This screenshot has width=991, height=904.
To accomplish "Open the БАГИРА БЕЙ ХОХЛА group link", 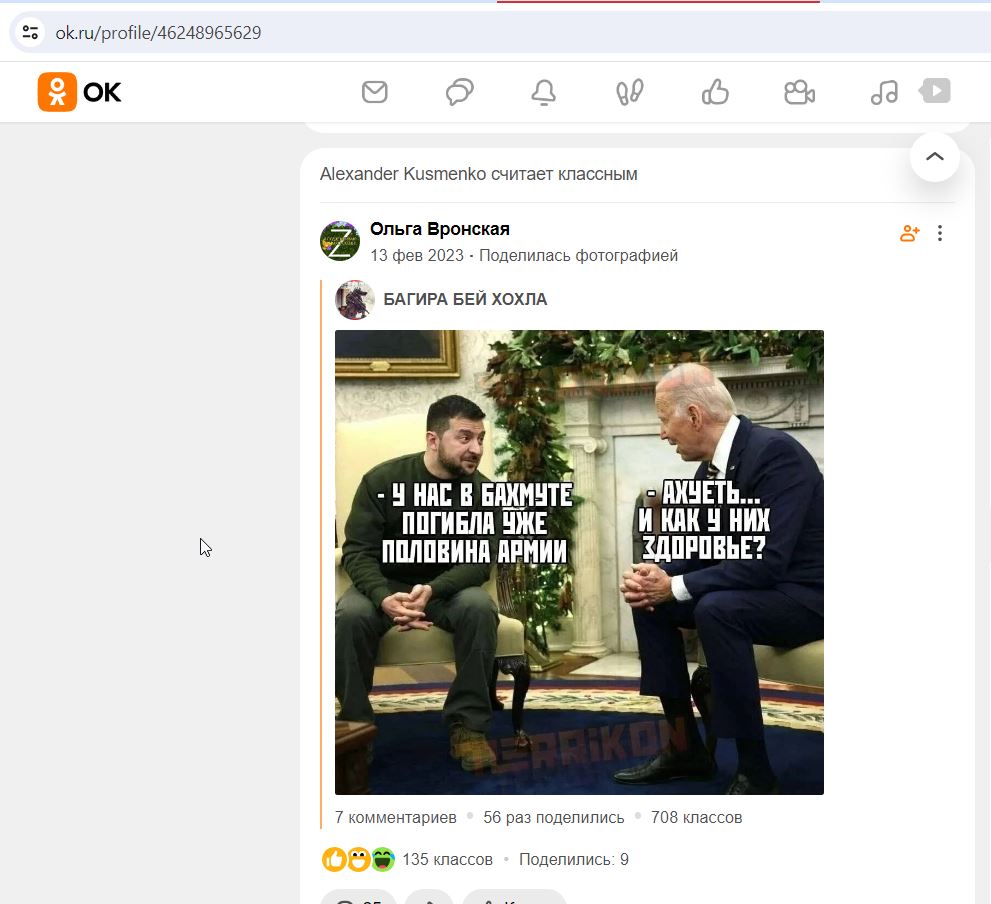I will tap(465, 299).
